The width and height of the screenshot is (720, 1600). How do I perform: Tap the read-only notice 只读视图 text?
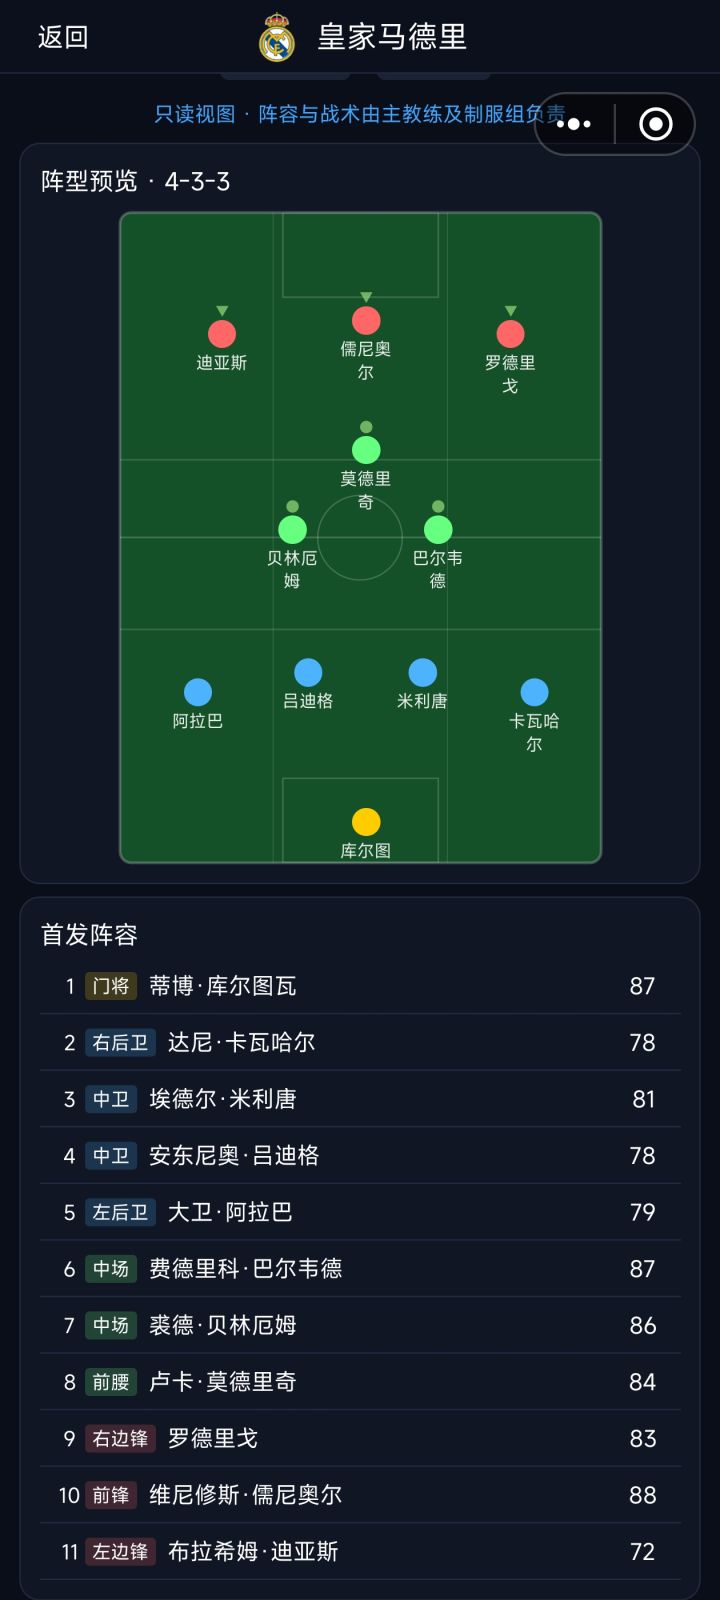click(195, 114)
